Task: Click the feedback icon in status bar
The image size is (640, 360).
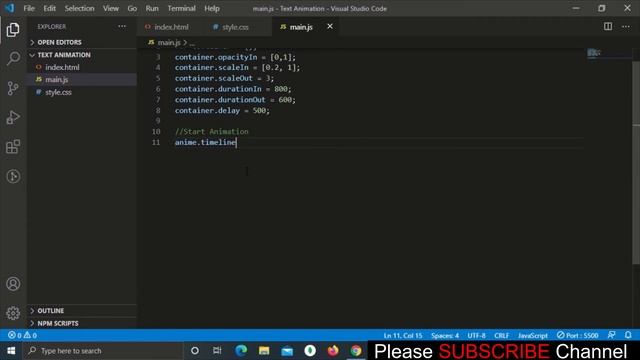Action: point(611,335)
